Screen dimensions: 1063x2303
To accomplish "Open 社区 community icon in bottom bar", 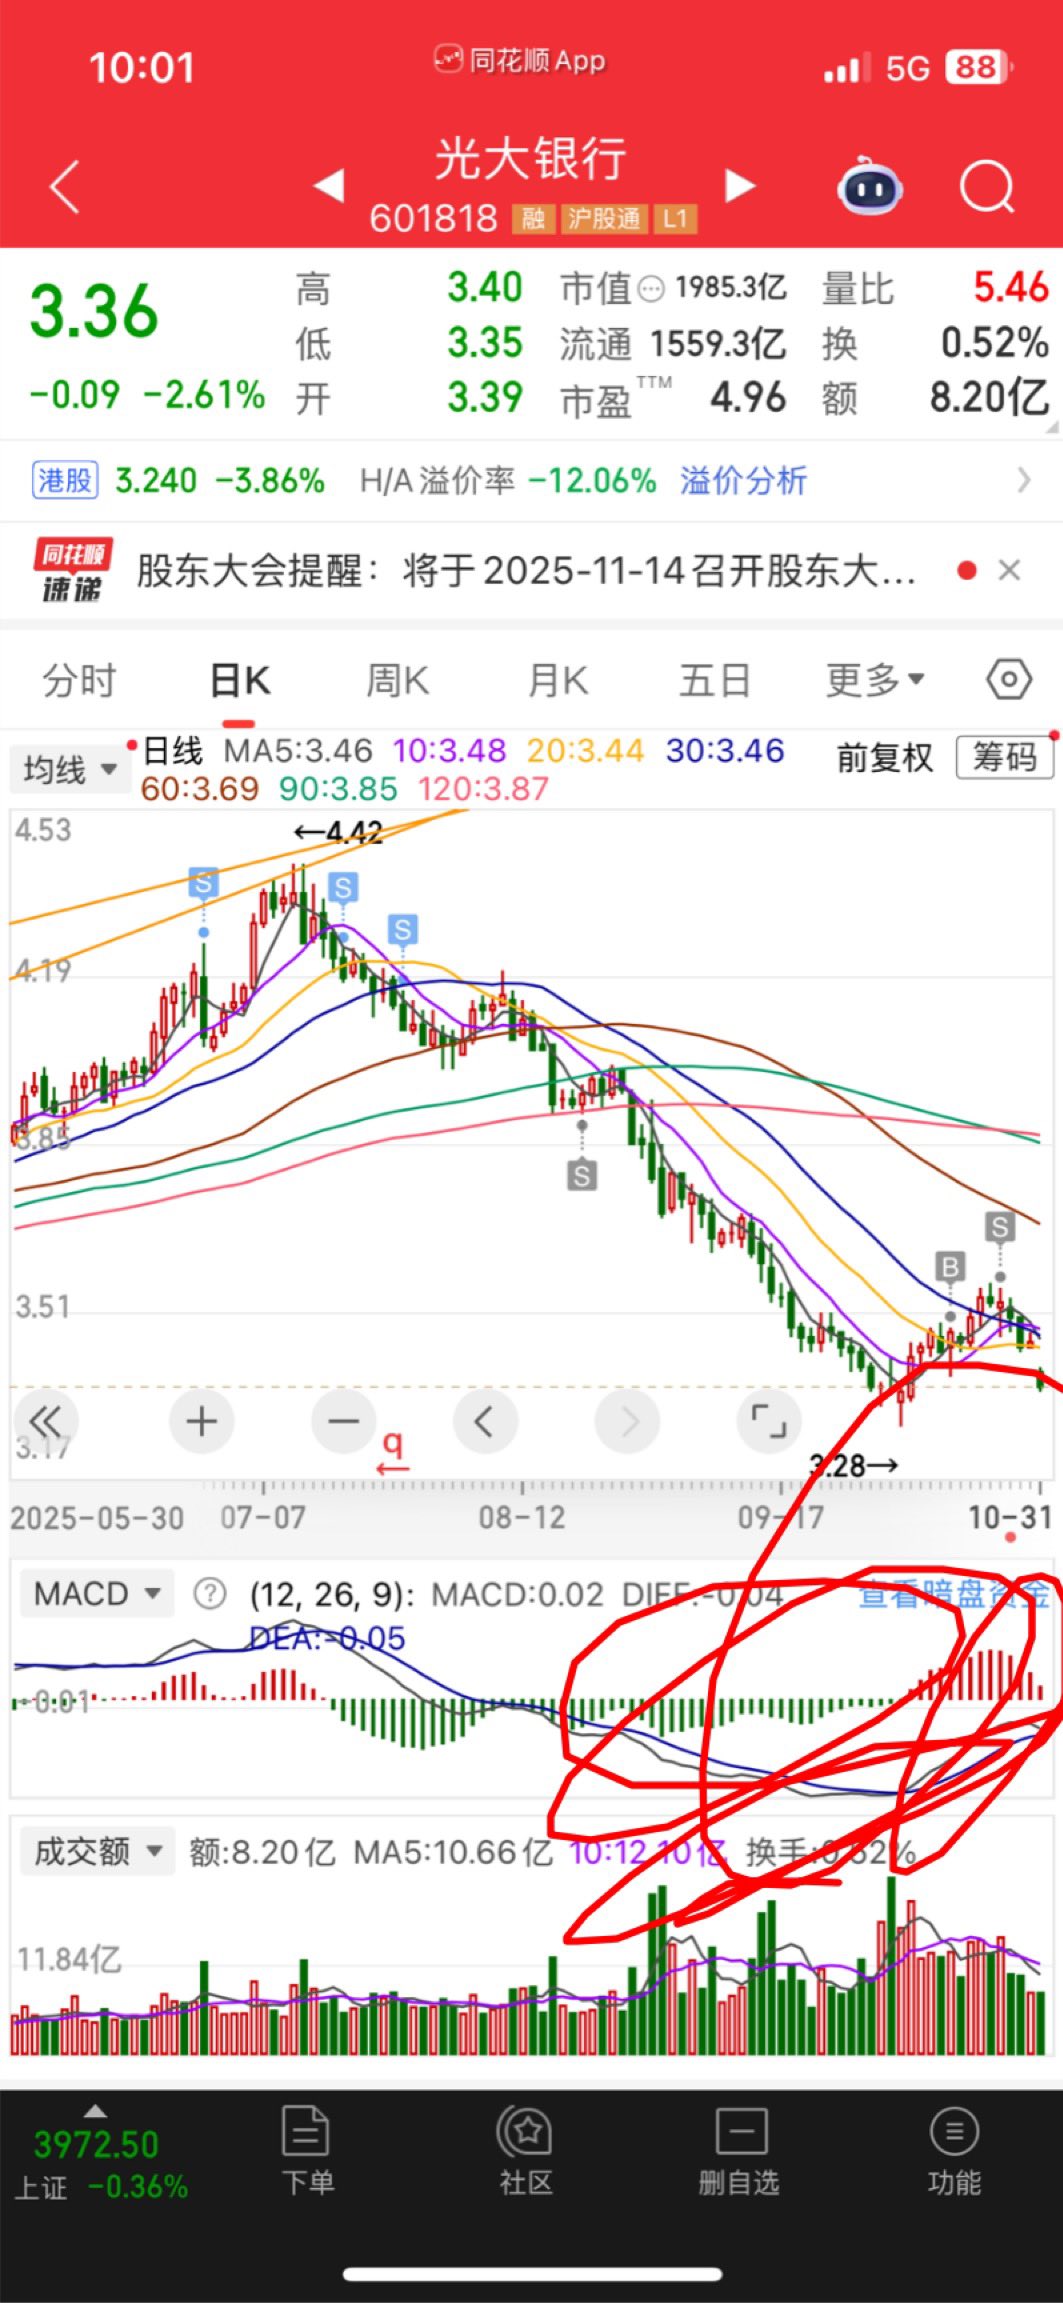I will [x=526, y=2149].
